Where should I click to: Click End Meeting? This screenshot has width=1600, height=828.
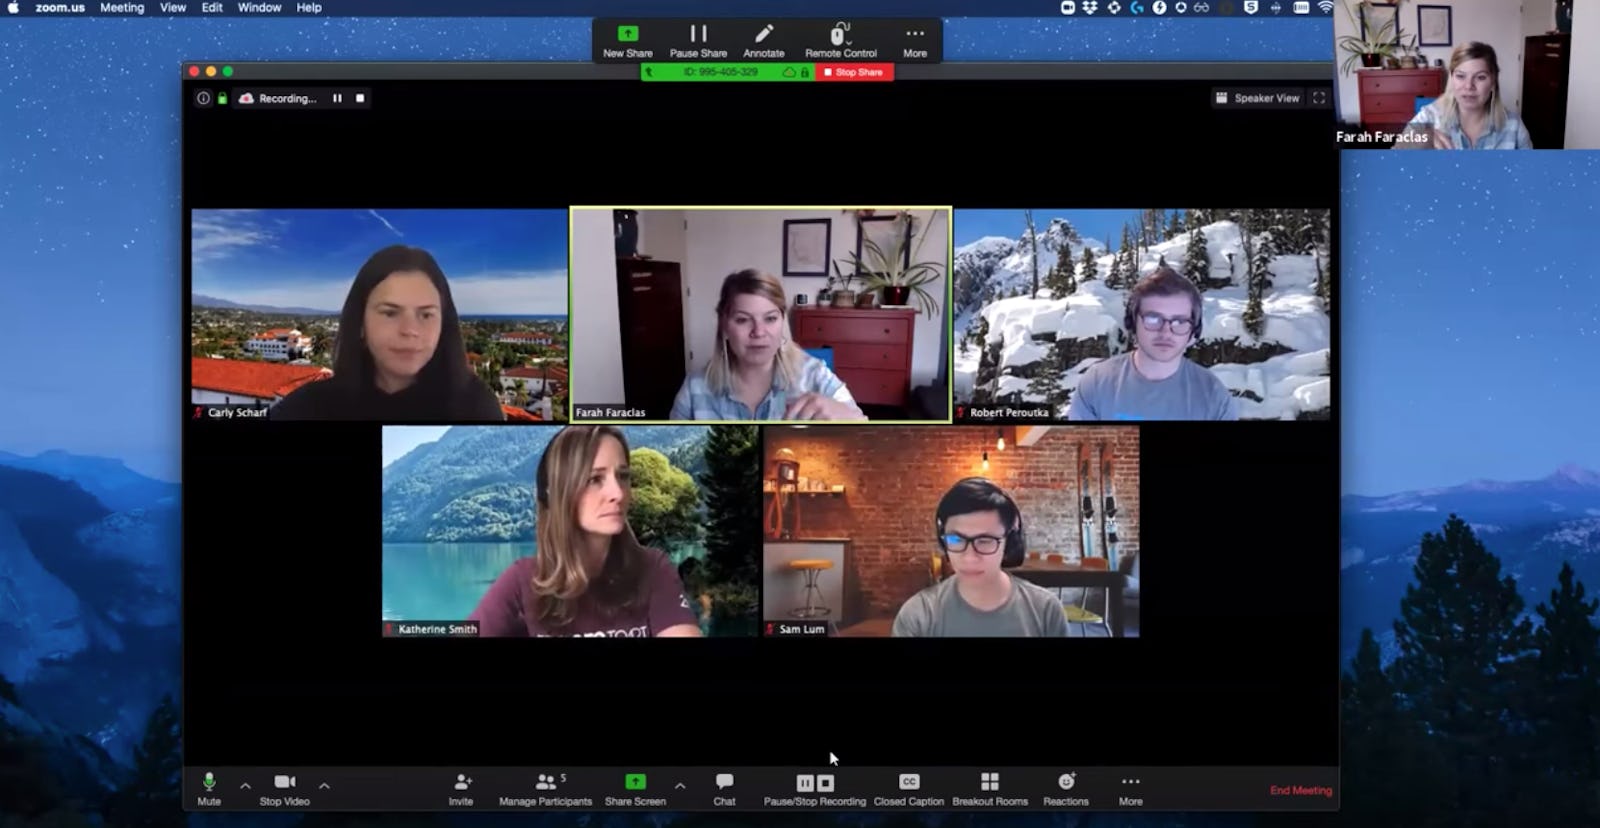click(1300, 790)
